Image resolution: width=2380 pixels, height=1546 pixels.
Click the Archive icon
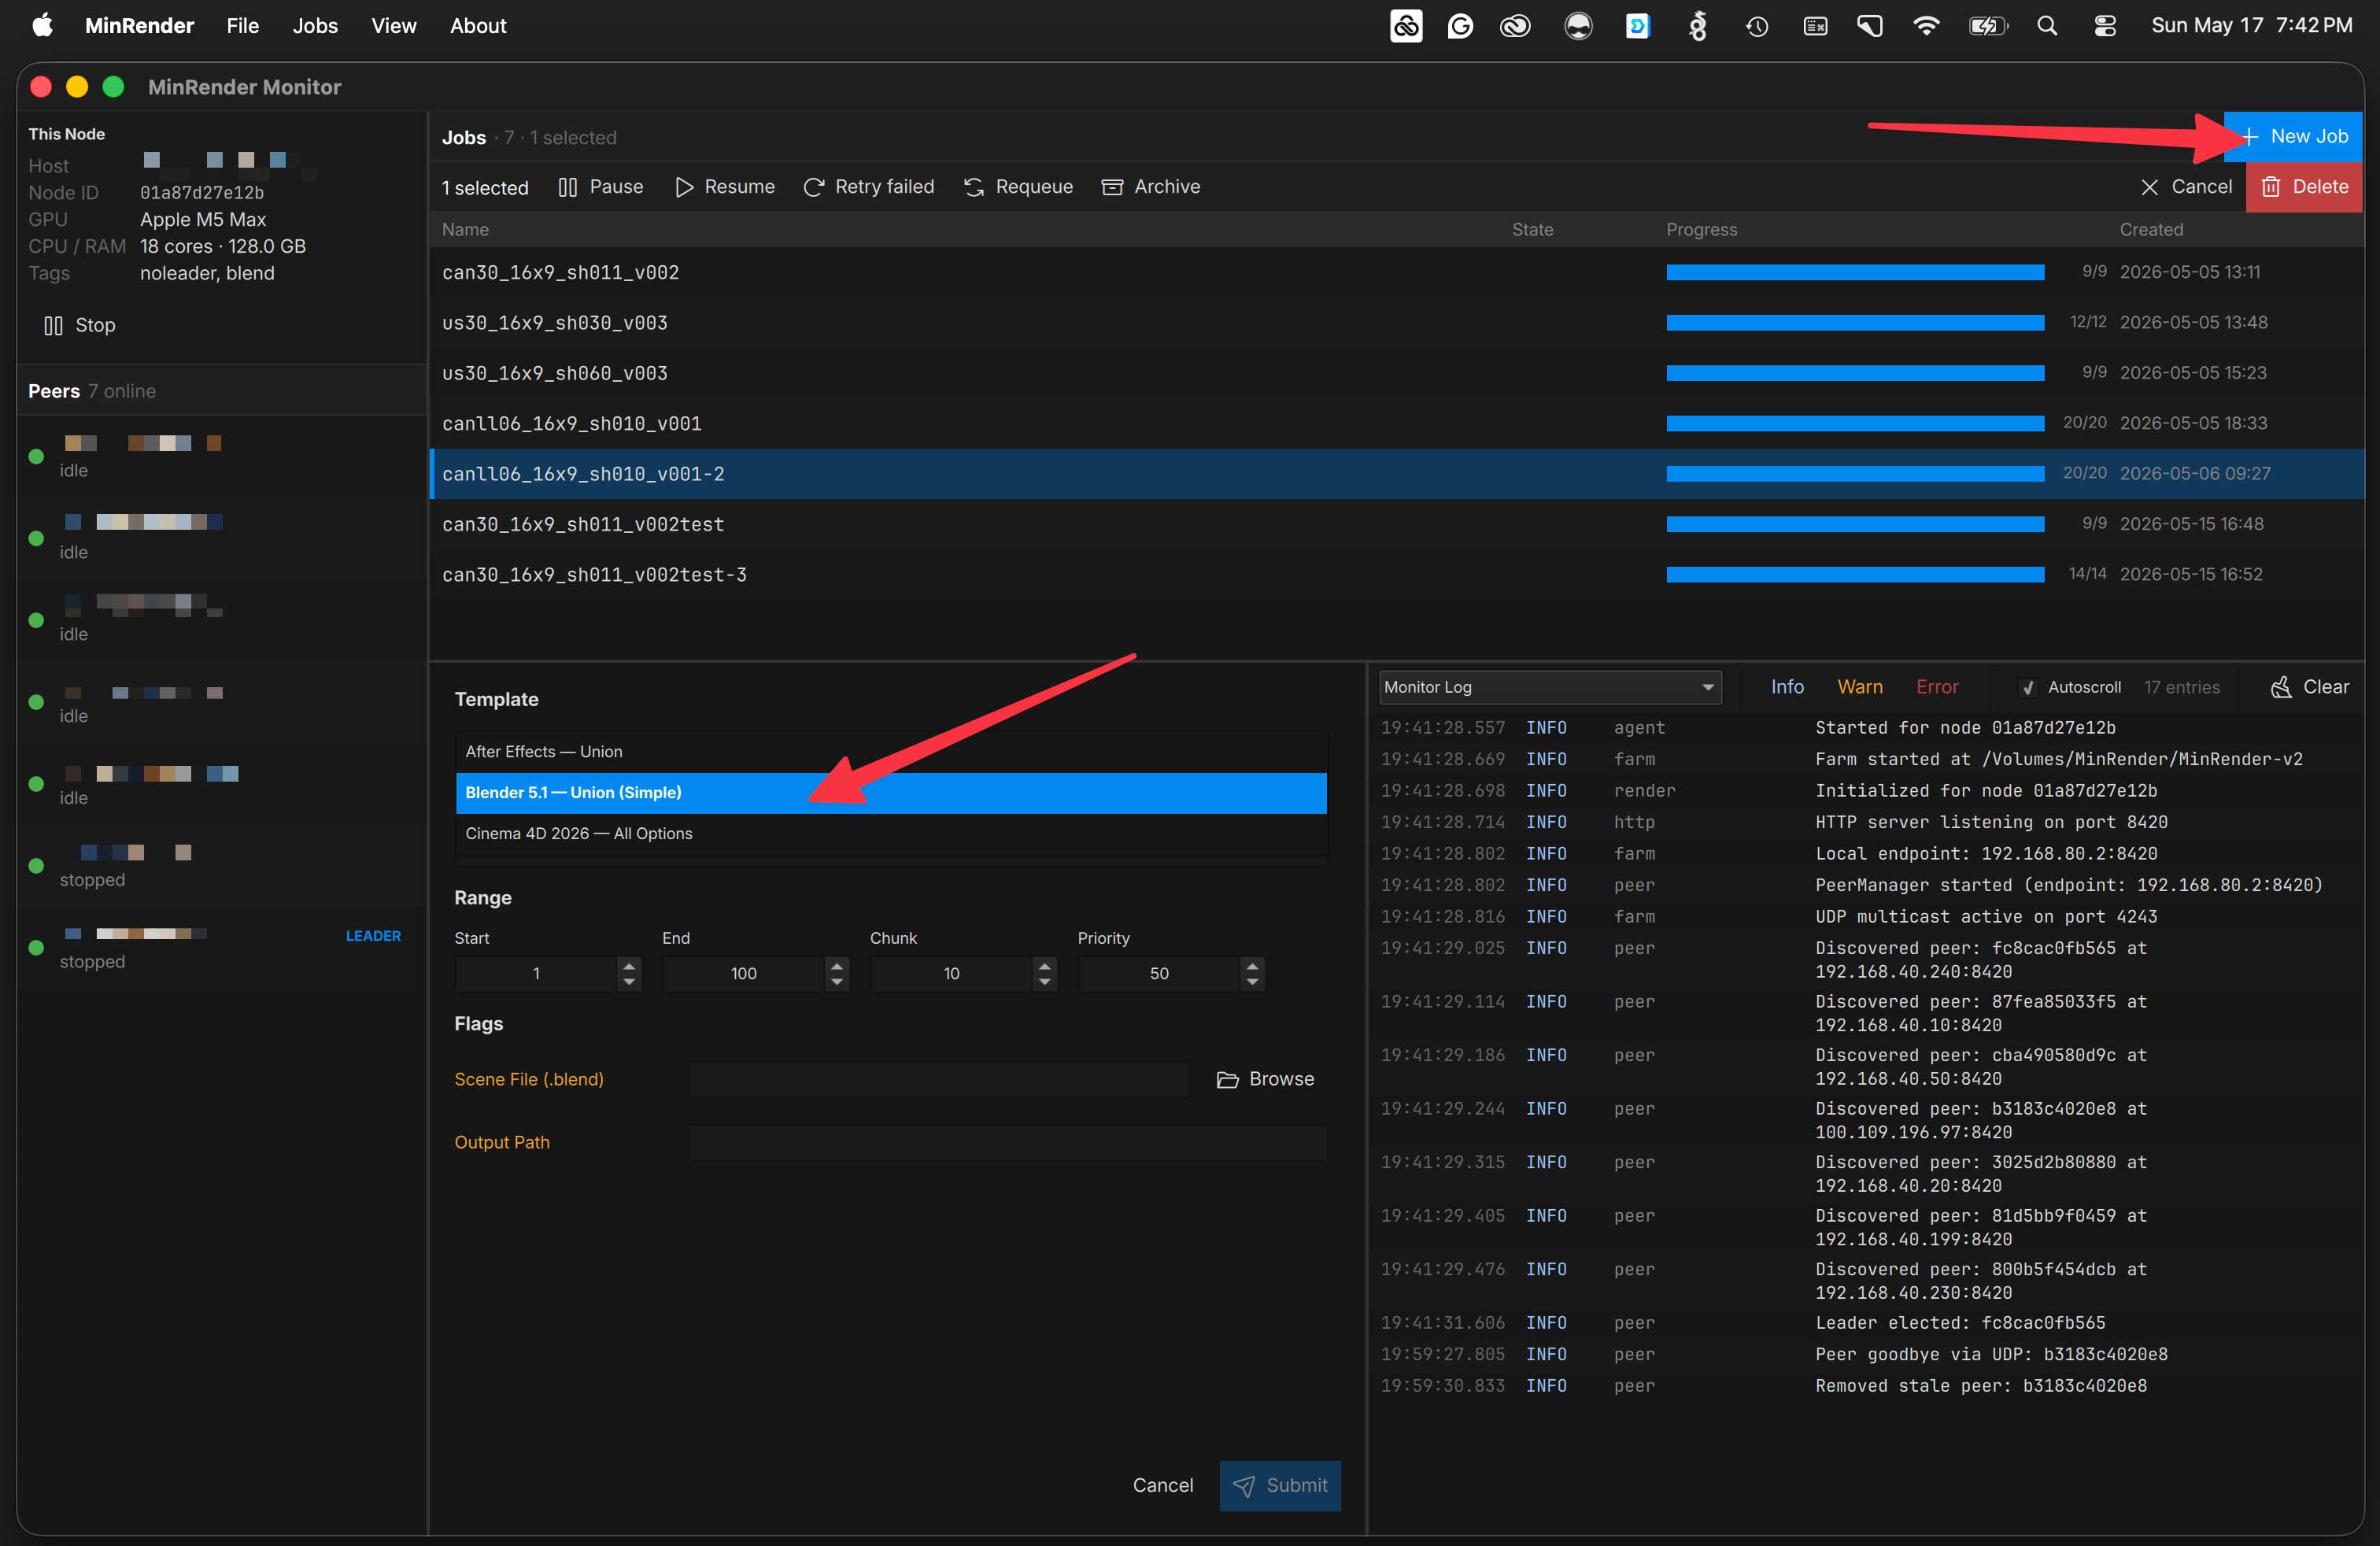(x=1112, y=187)
